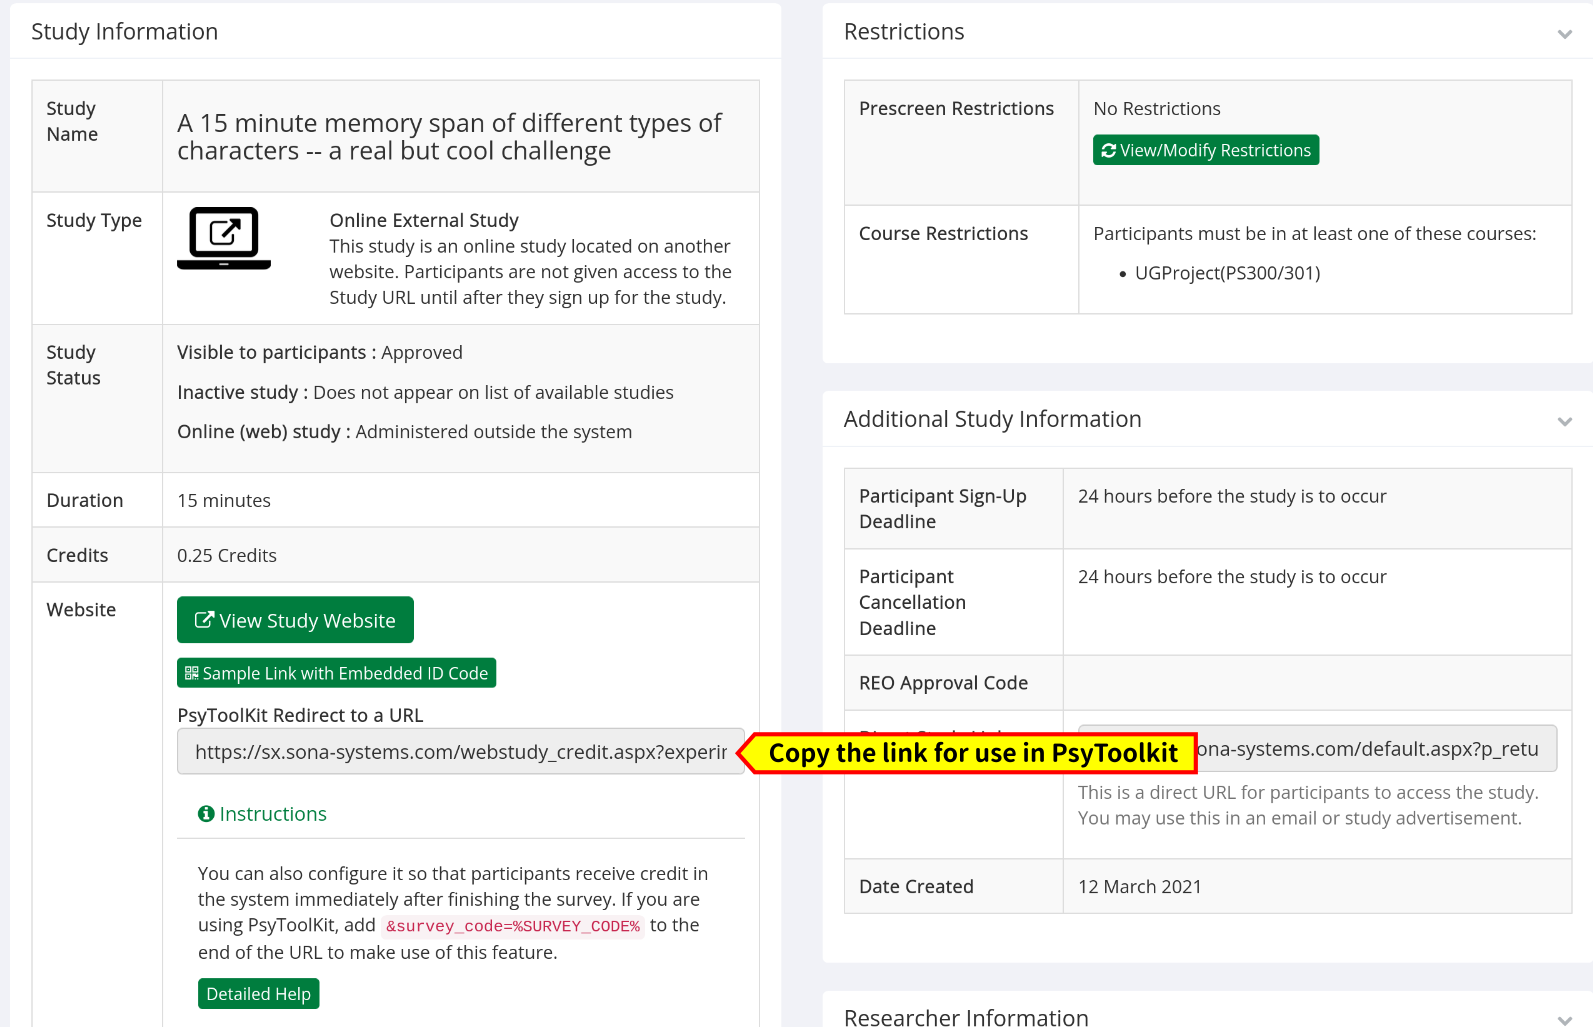The width and height of the screenshot is (1593, 1027).
Task: Select the PsyToolKit Redirect URL field
Action: (461, 752)
